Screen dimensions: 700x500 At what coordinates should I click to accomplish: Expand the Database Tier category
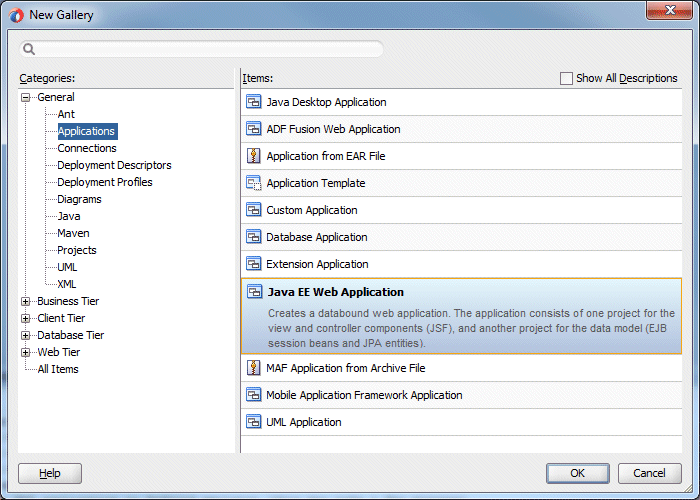25,335
